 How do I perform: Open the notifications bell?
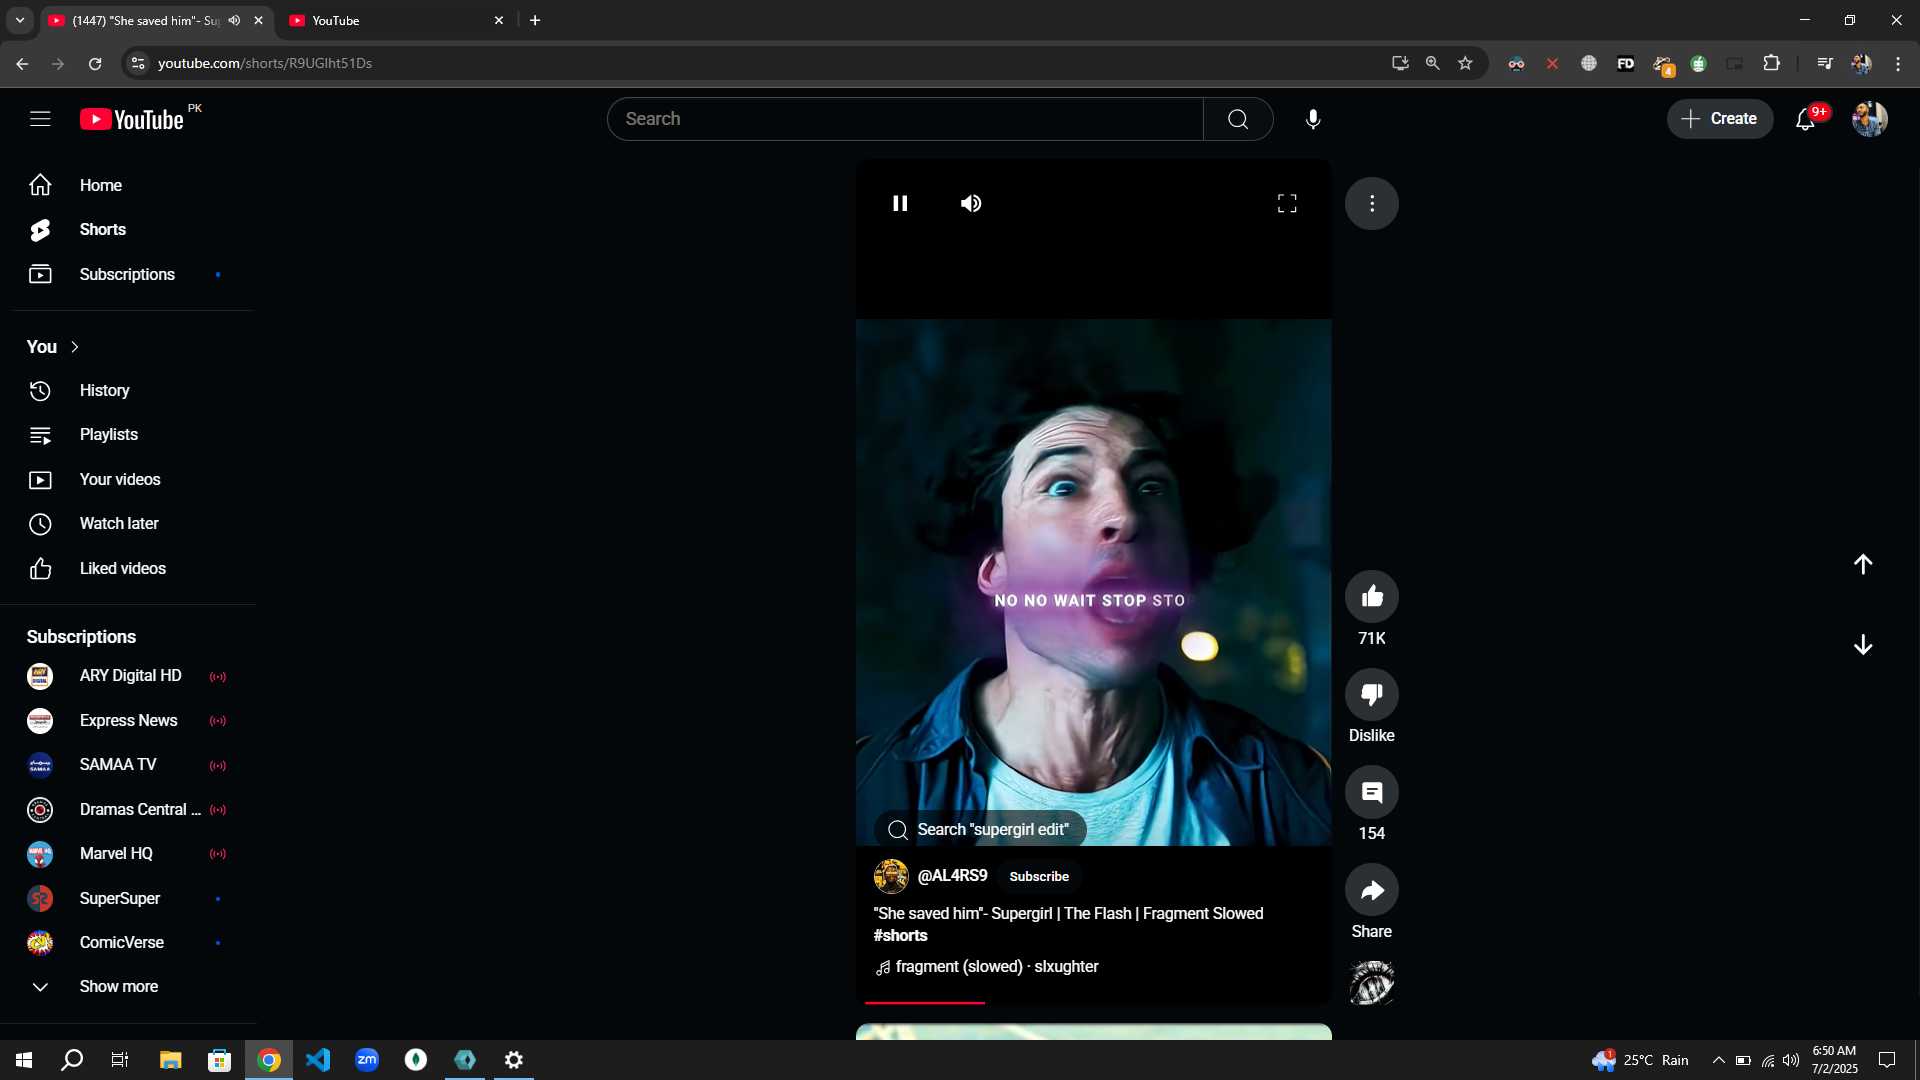coord(1805,119)
